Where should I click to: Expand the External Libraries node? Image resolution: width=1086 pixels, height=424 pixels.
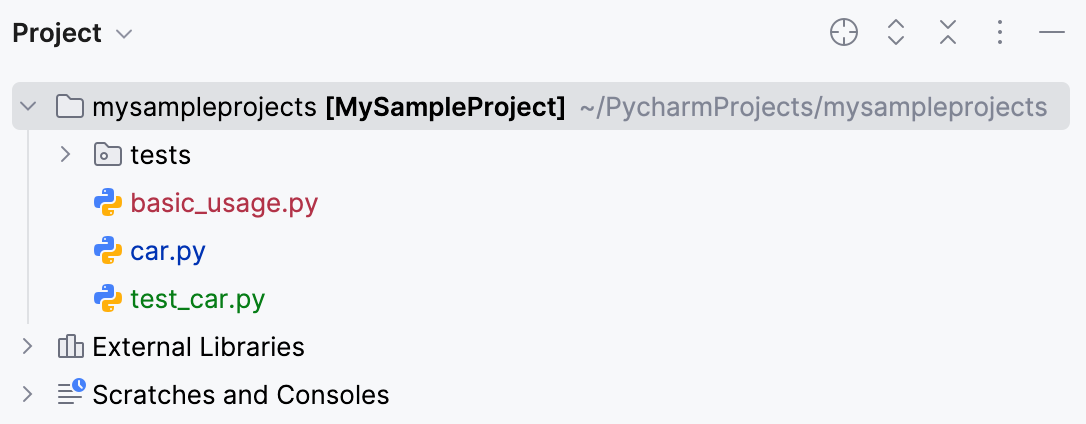[x=28, y=347]
